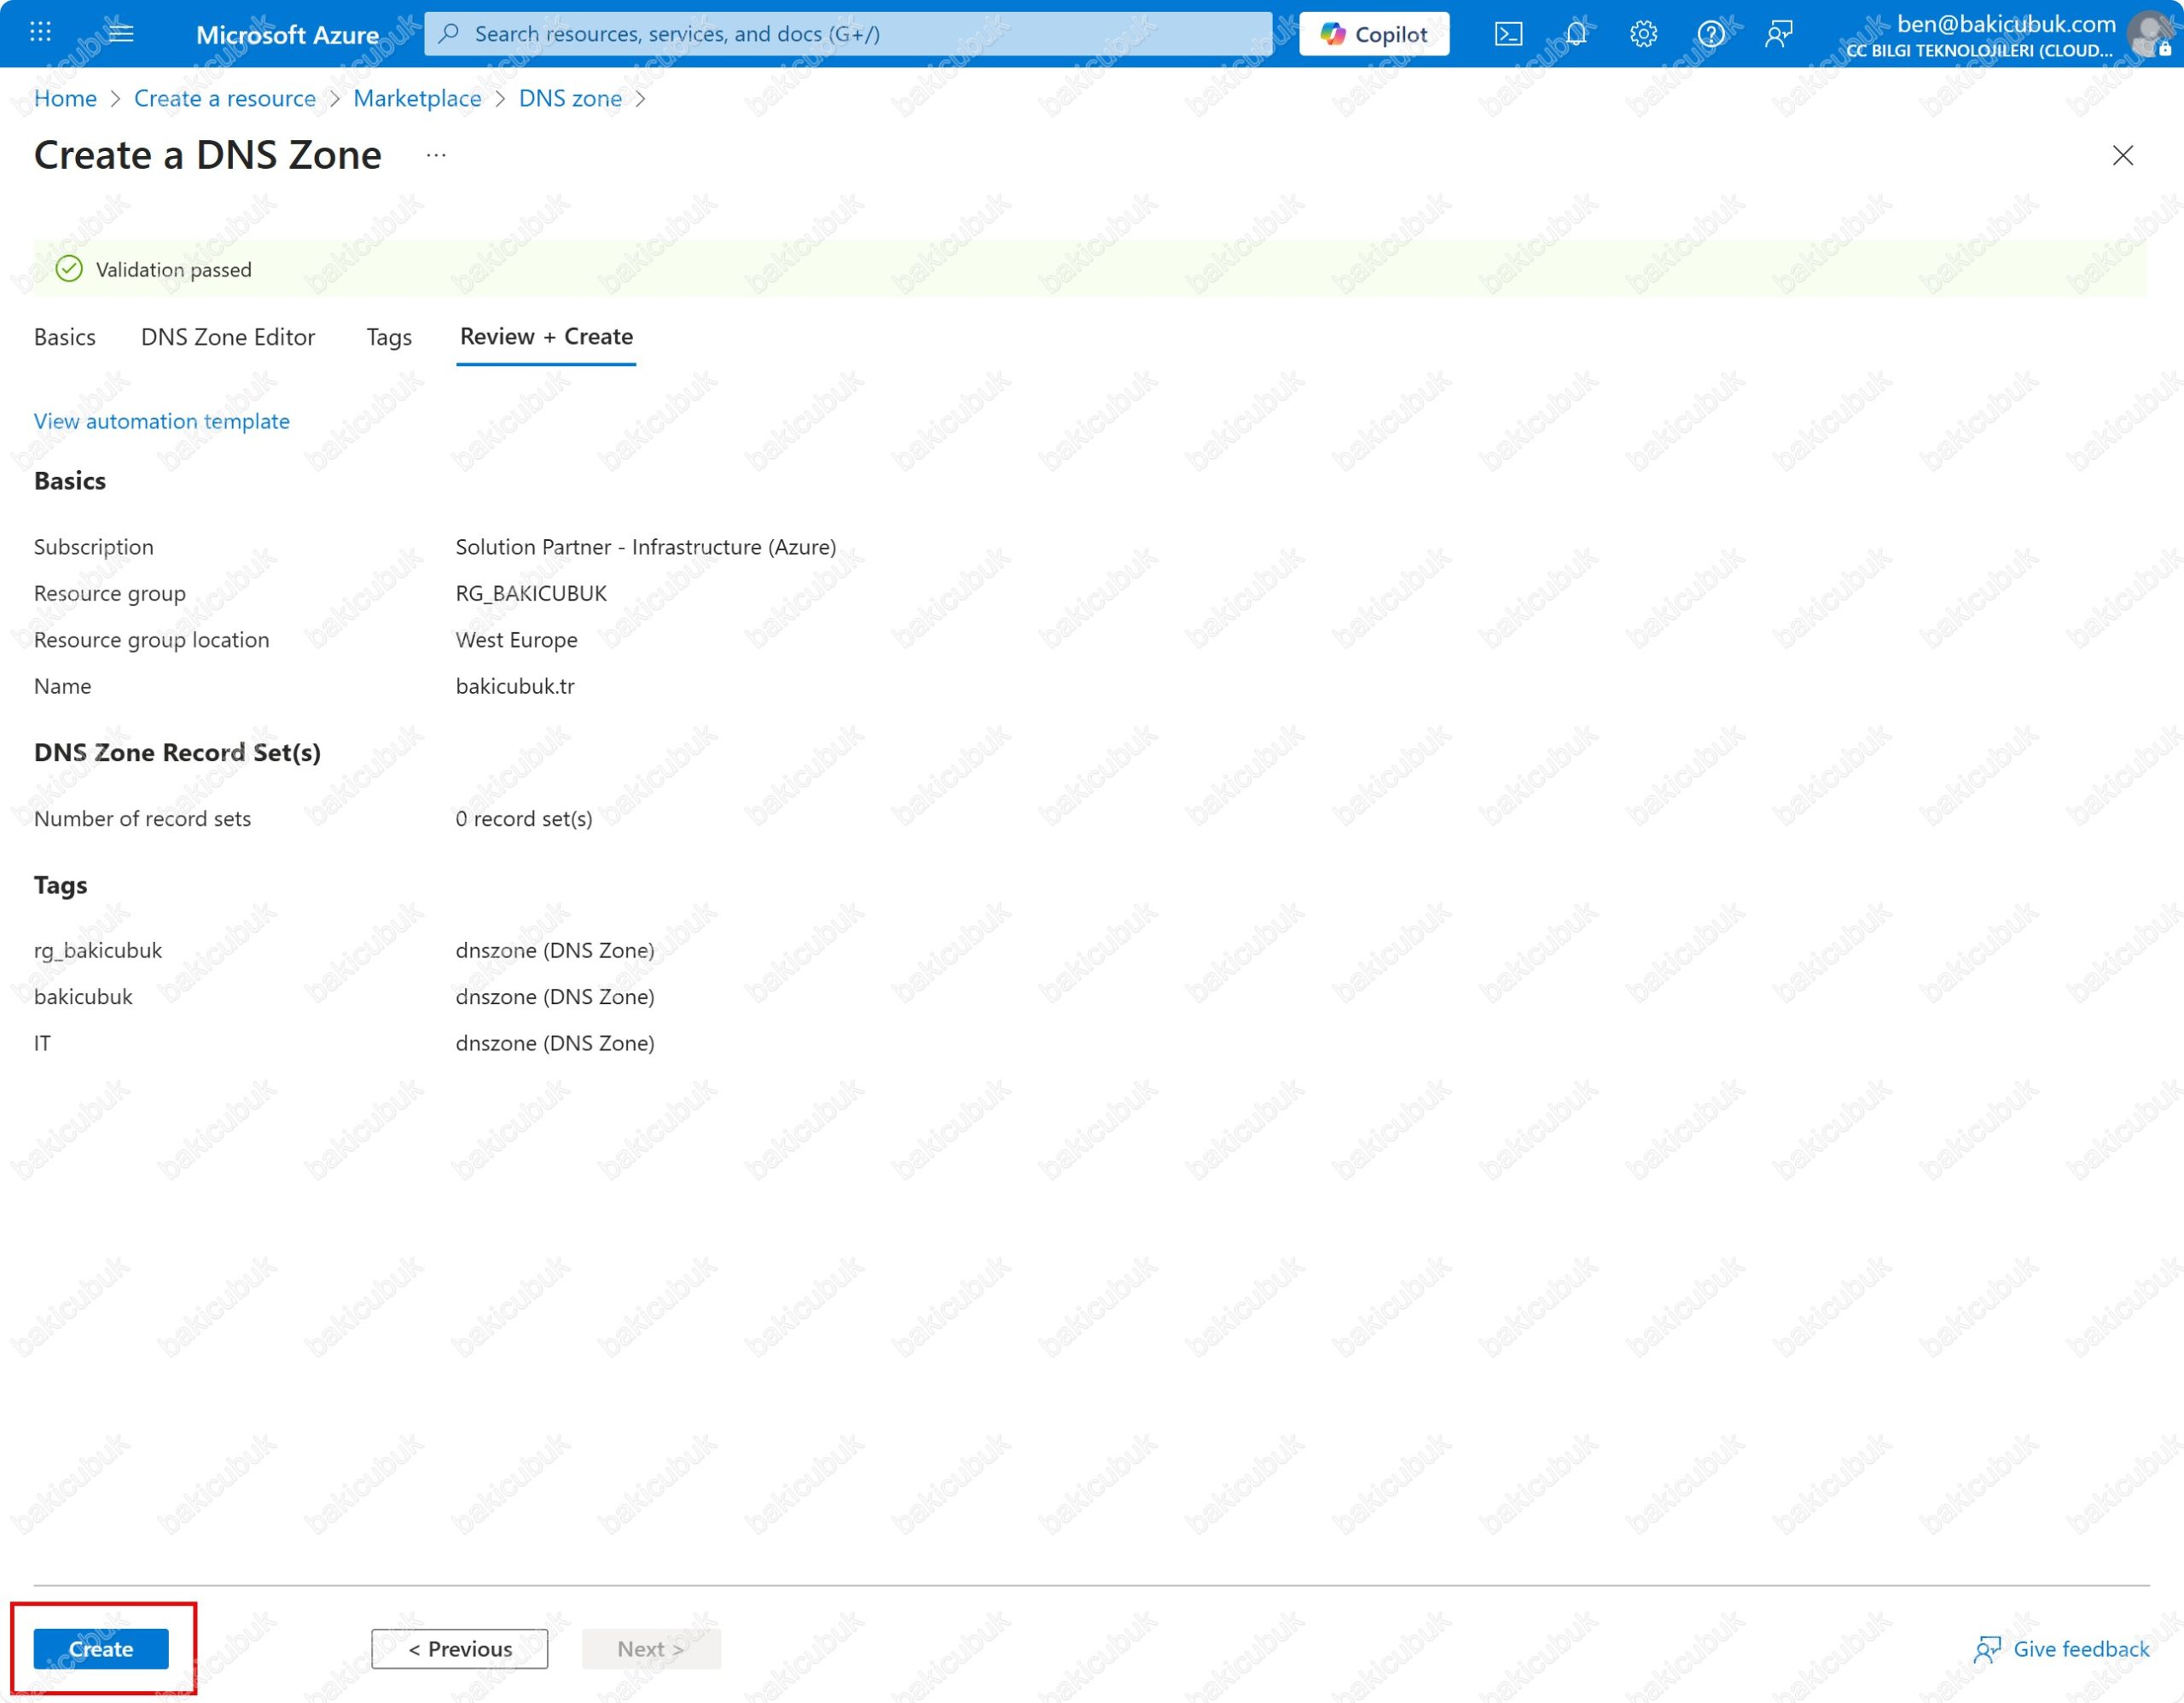Open the help question mark icon

pyautogui.click(x=1711, y=34)
